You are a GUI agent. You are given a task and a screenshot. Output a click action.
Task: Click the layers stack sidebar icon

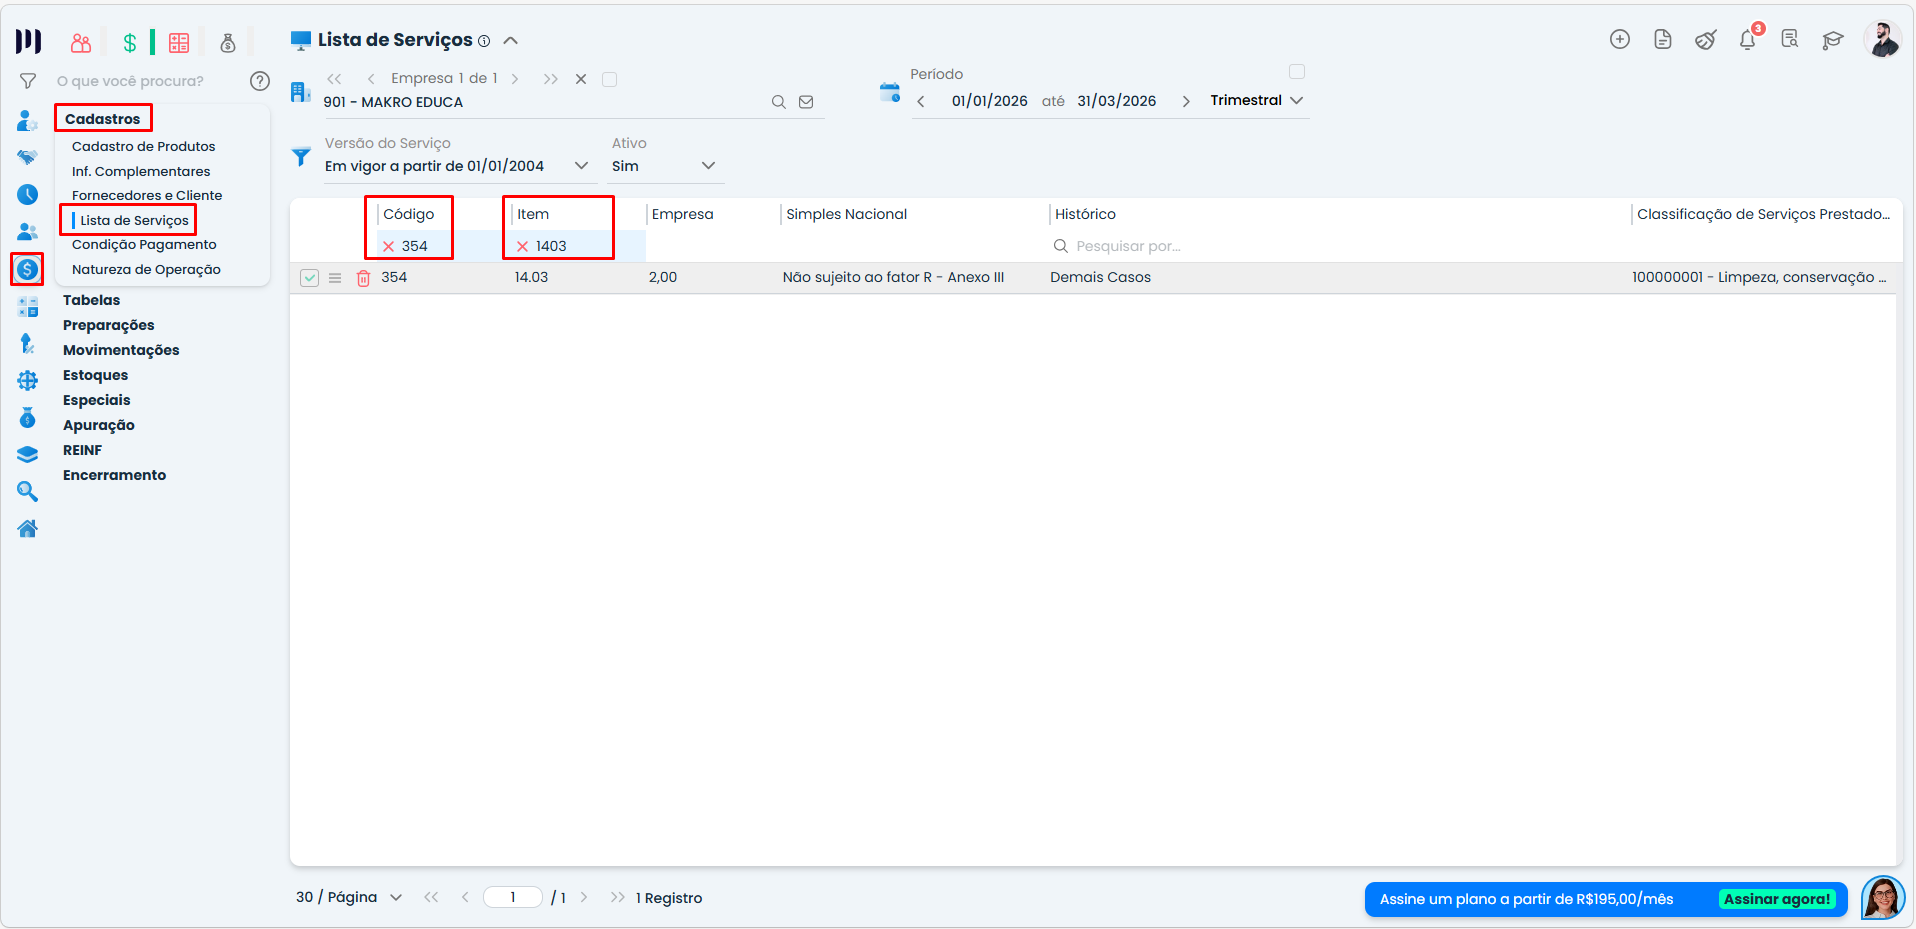pyautogui.click(x=28, y=454)
